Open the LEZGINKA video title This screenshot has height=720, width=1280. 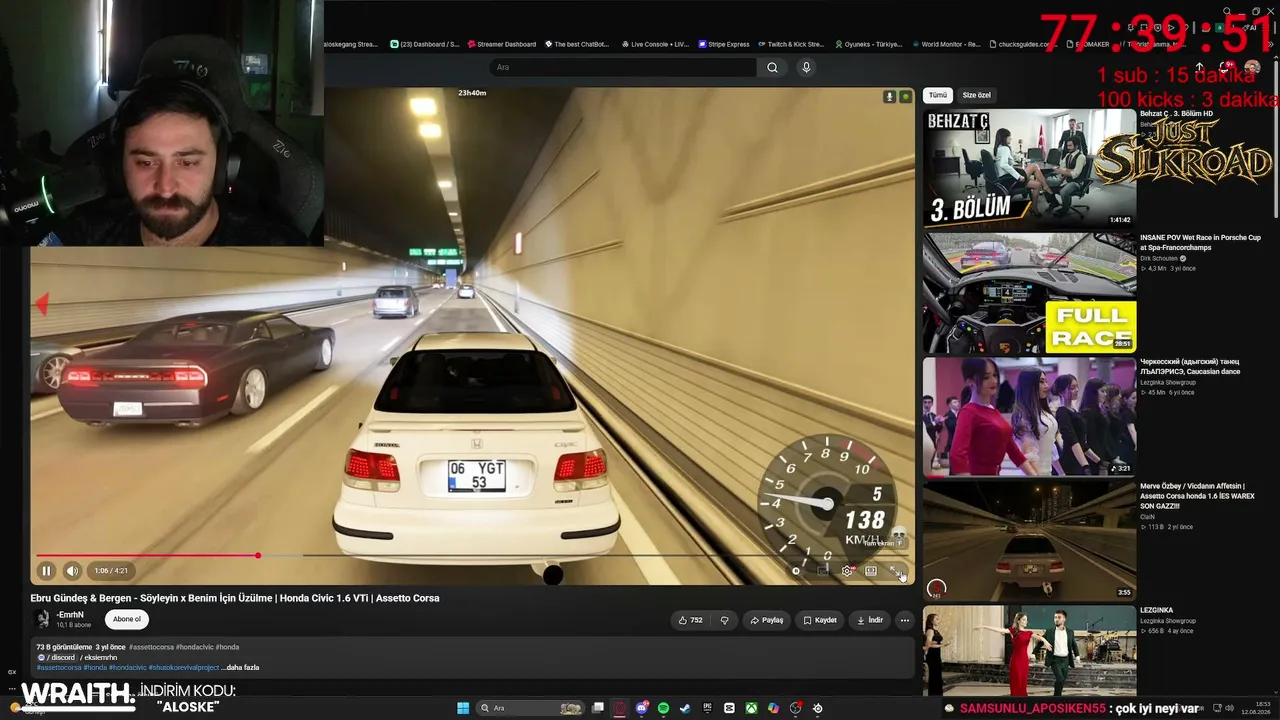pos(1157,610)
